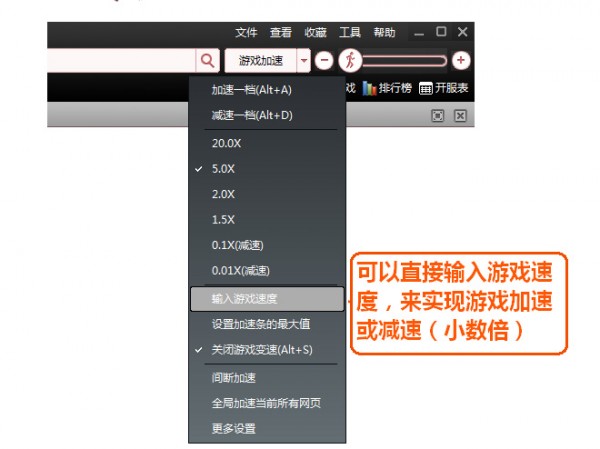Viewport: 600px width, 449px height.
Task: Click the panel fullscreen square icon
Action: 438,116
